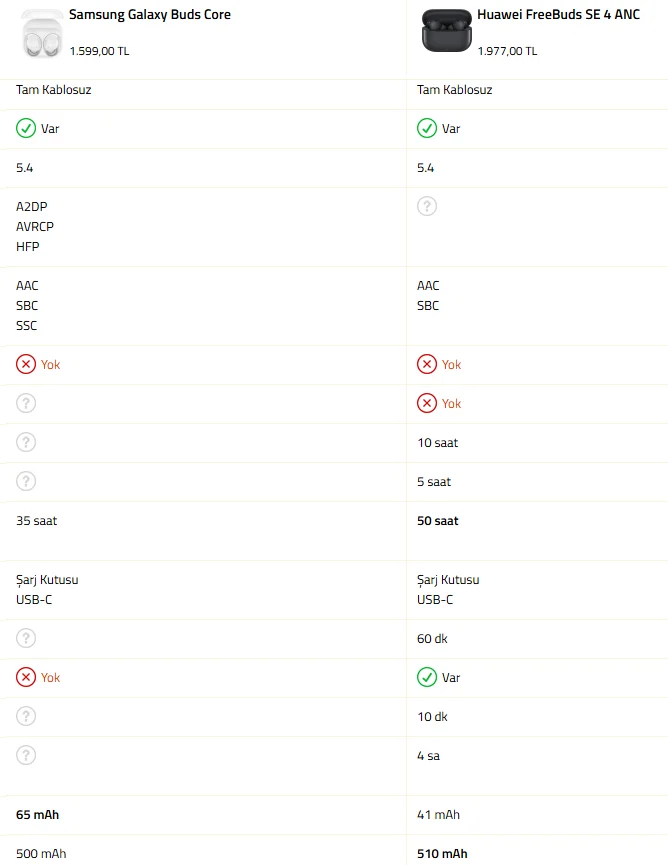668x865 pixels.
Task: Click the 1.977,00 TL Huawei price
Action: pyautogui.click(x=507, y=50)
